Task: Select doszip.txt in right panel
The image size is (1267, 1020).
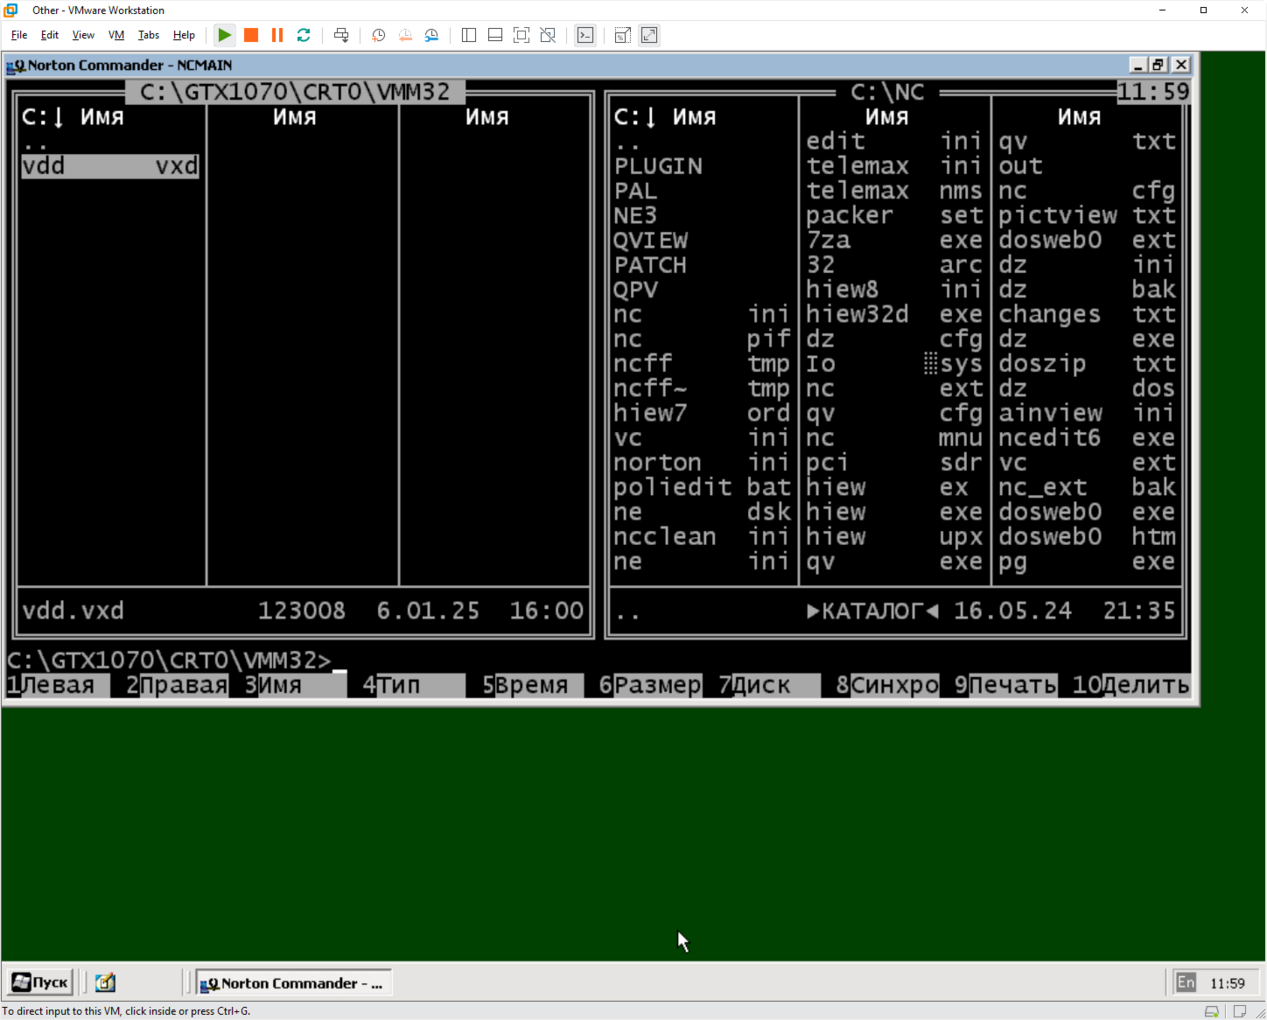Action: click(1087, 364)
